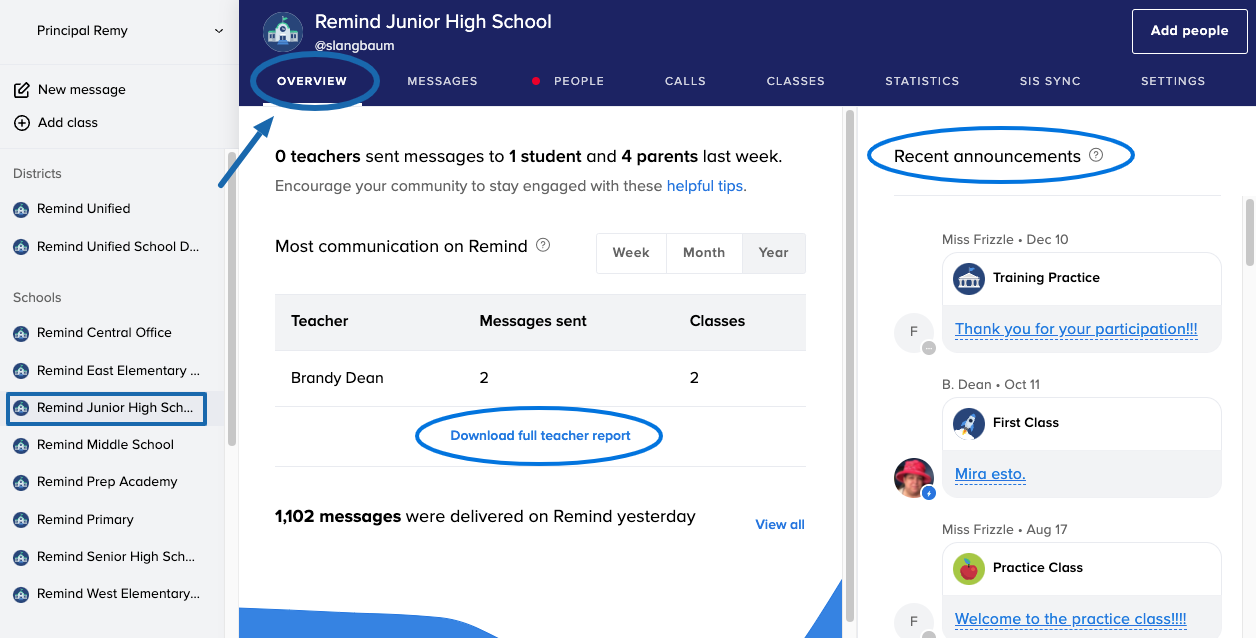The width and height of the screenshot is (1256, 638).
Task: Click the Practice Class apple icon
Action: pos(968,568)
